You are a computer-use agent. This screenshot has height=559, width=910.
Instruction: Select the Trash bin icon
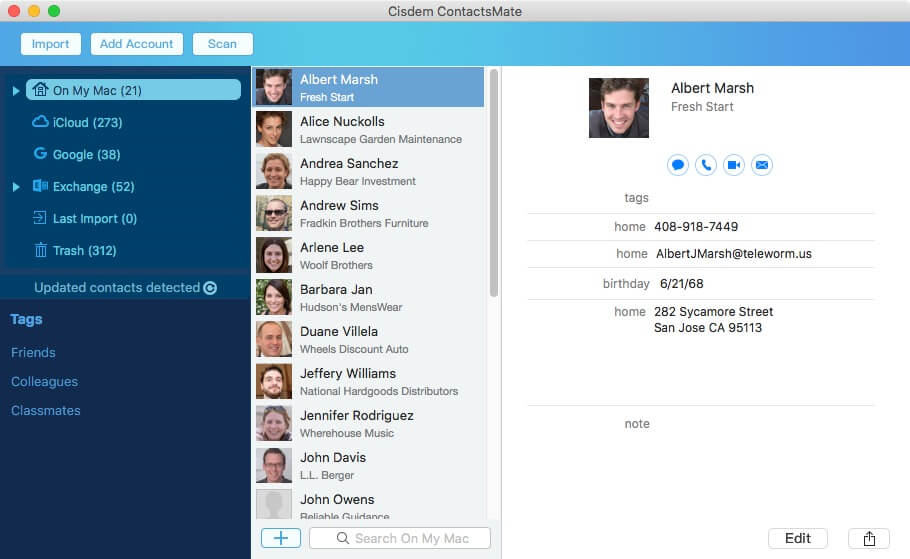point(40,250)
